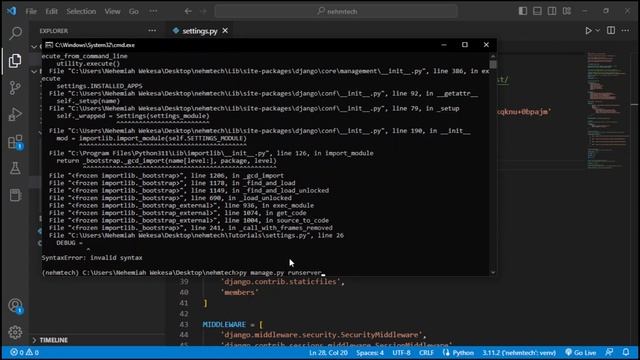Open notifications bell icon
This screenshot has width=640, height=360.
626,352
